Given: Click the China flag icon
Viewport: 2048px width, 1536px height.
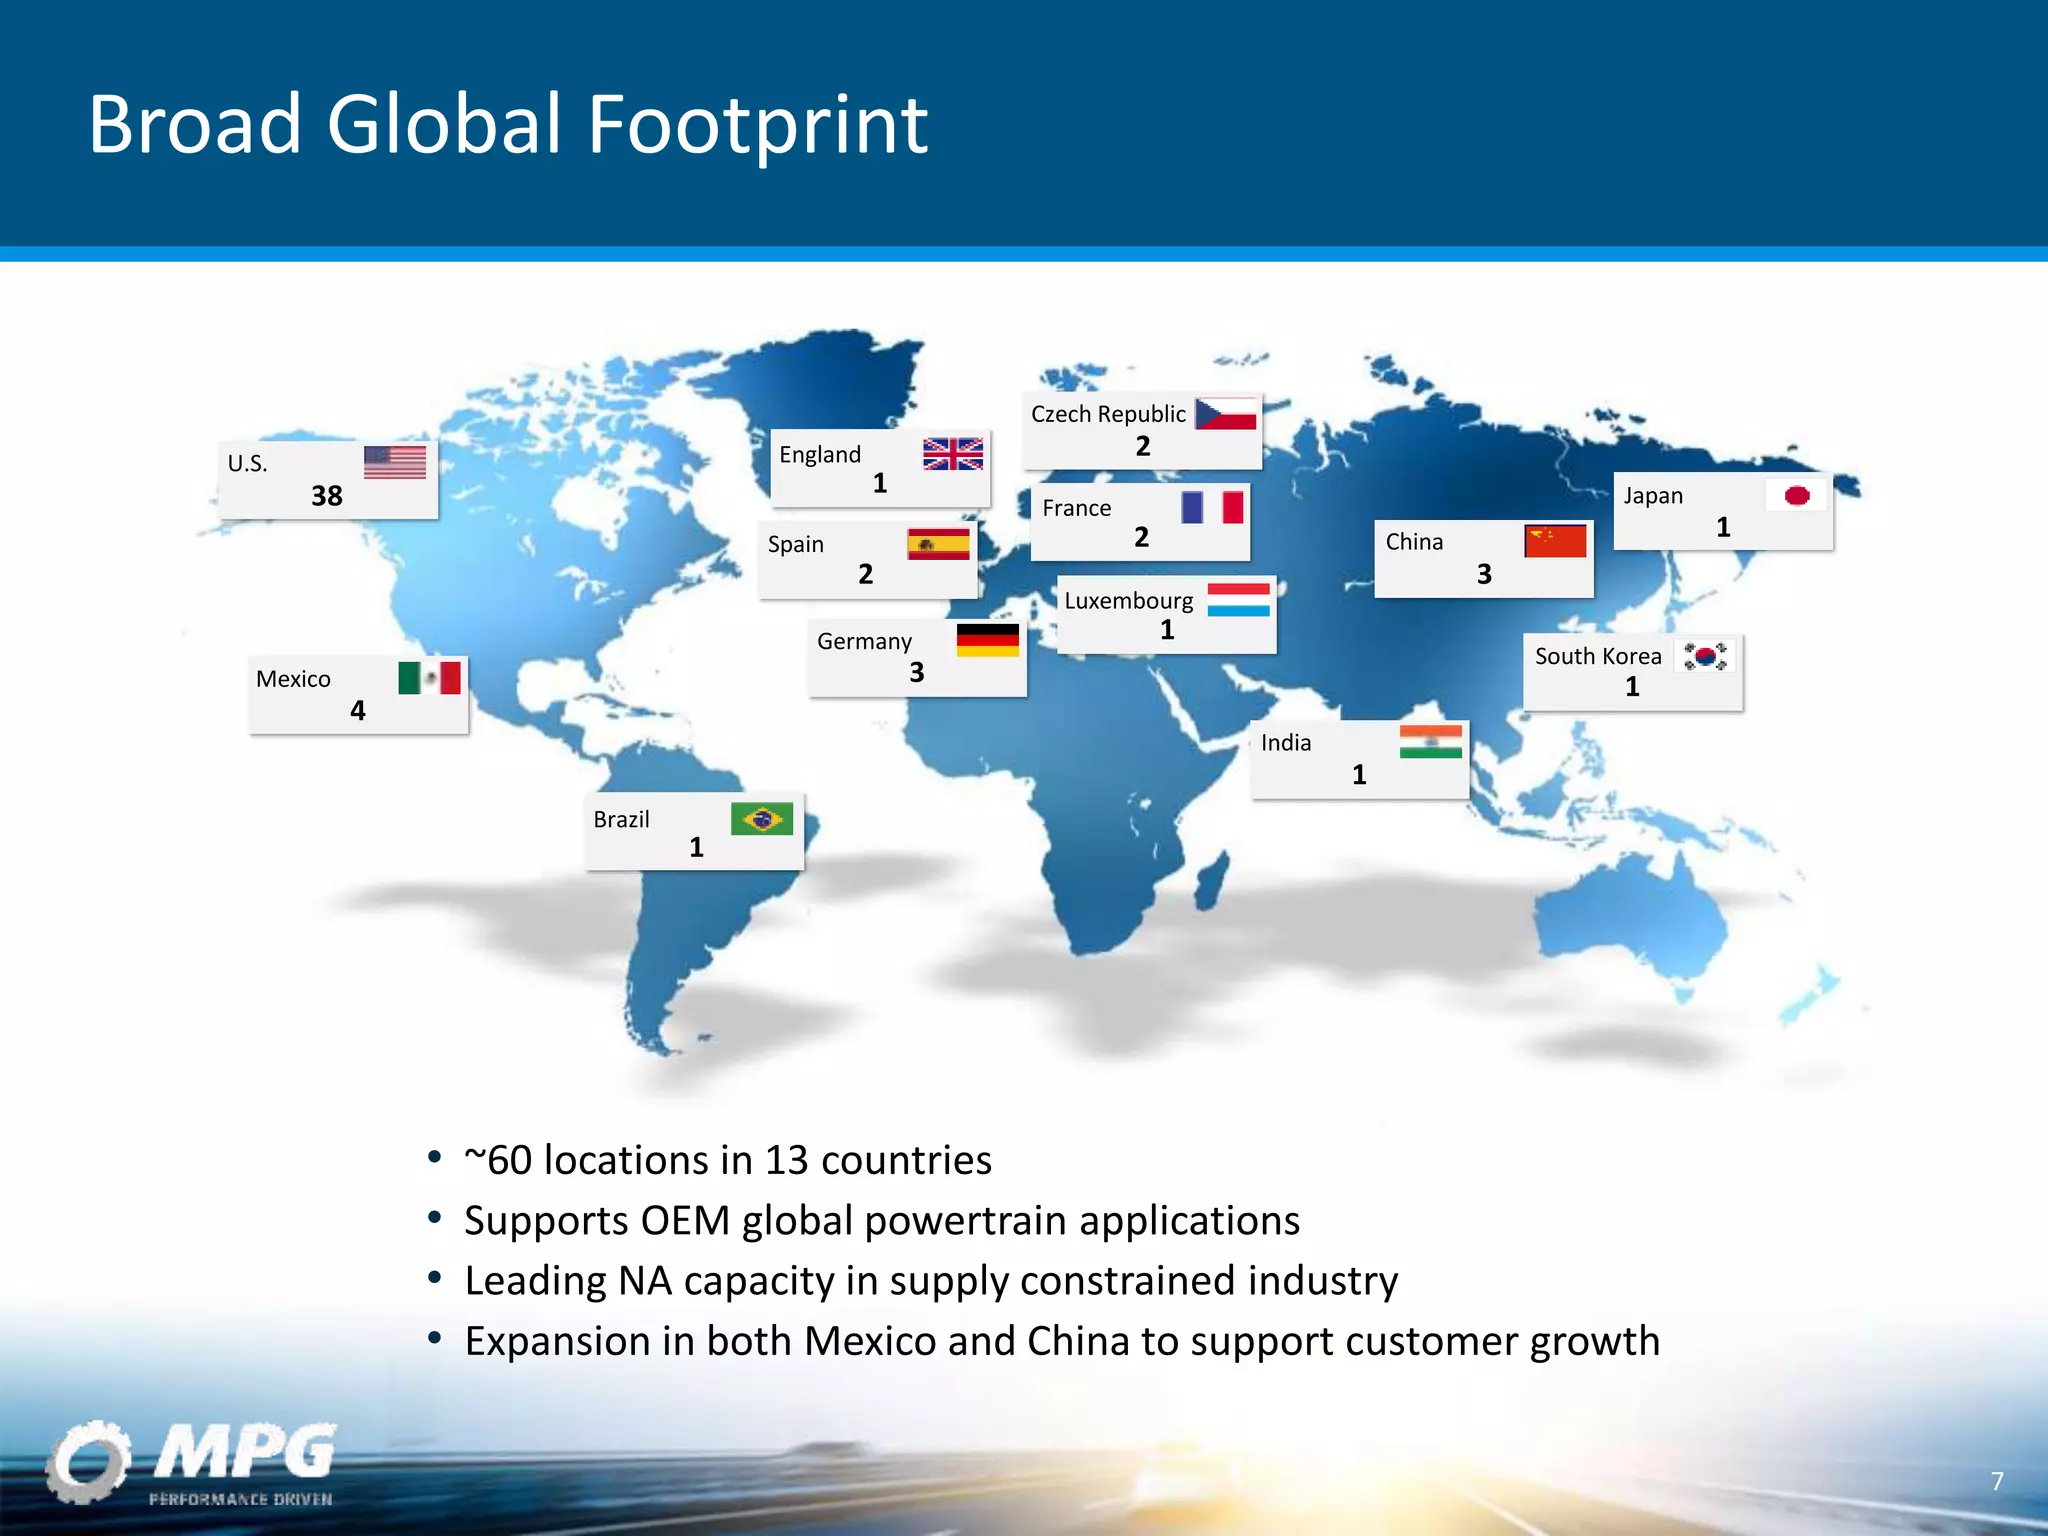Looking at the screenshot, I should point(1556,541).
